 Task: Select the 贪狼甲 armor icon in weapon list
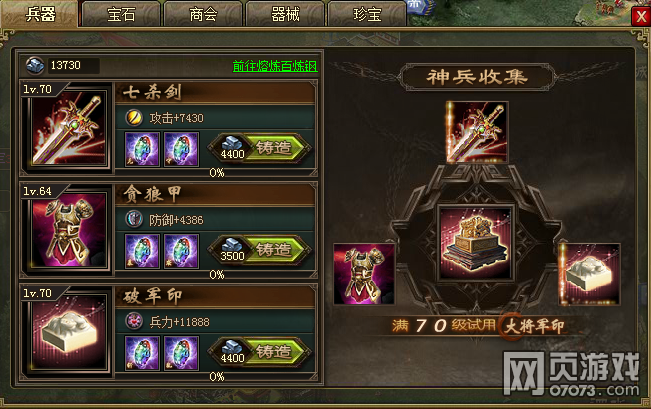[x=69, y=230]
